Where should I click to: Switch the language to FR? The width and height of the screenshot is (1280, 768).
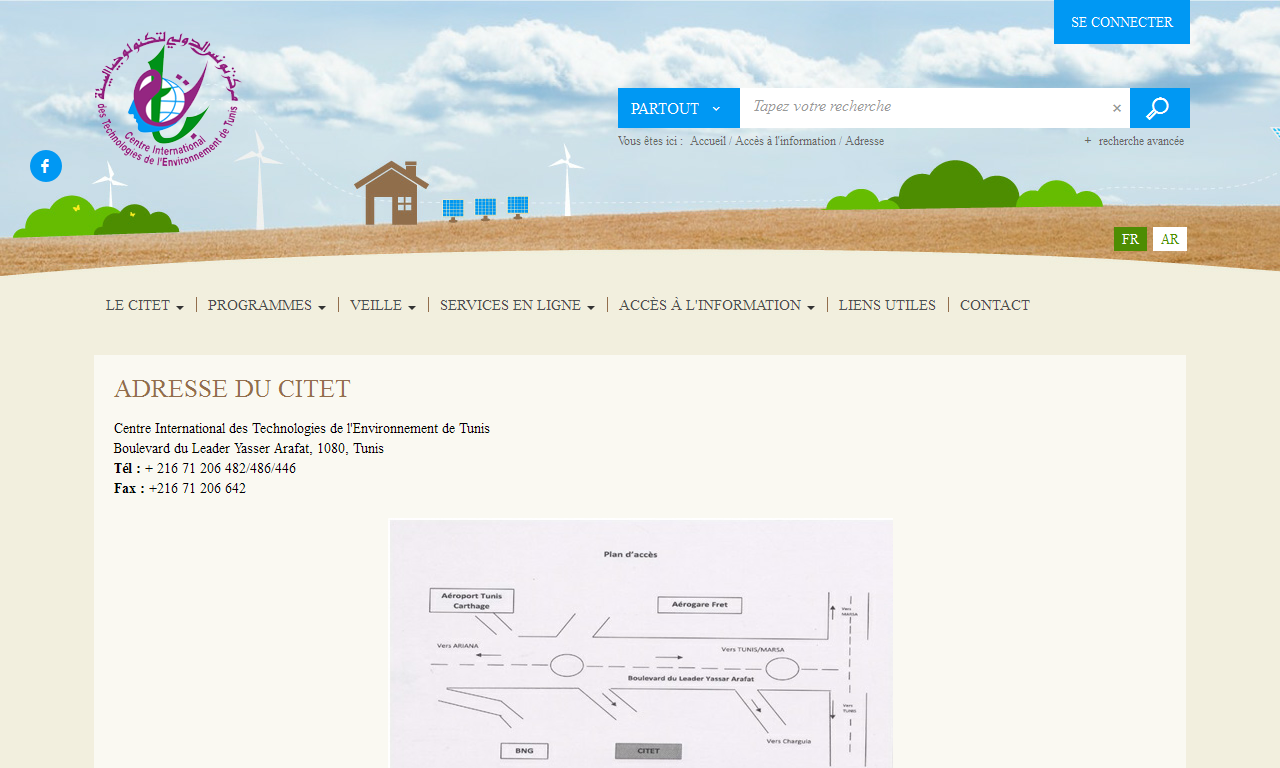(1130, 239)
